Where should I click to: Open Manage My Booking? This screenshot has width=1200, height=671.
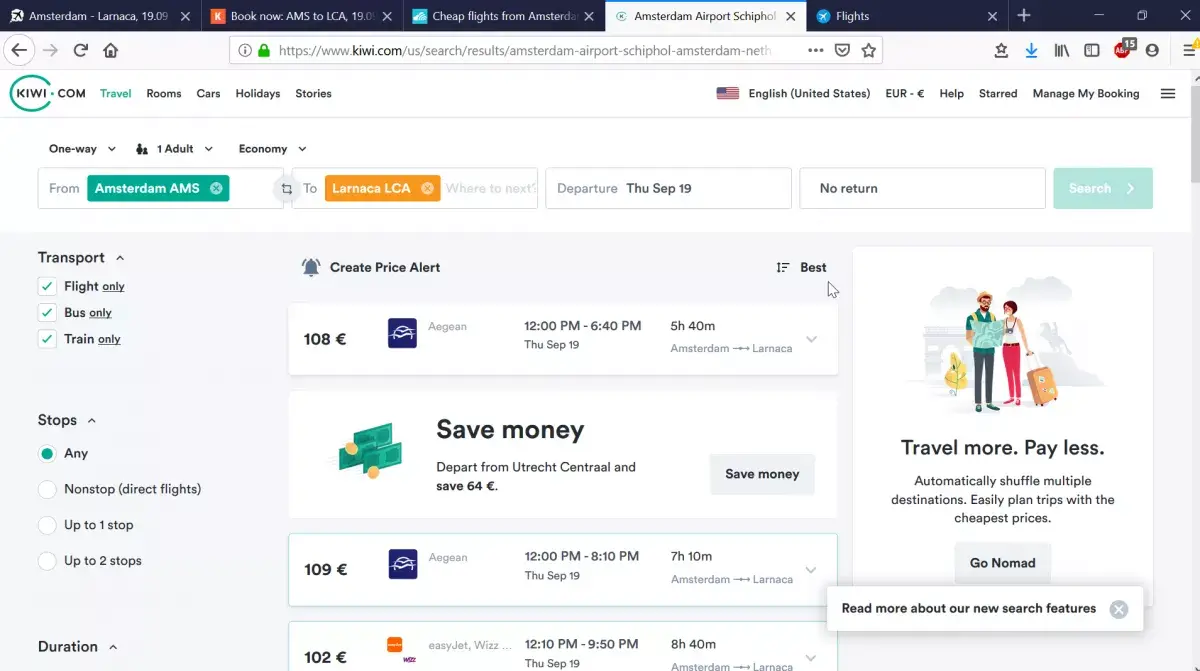[1086, 94]
